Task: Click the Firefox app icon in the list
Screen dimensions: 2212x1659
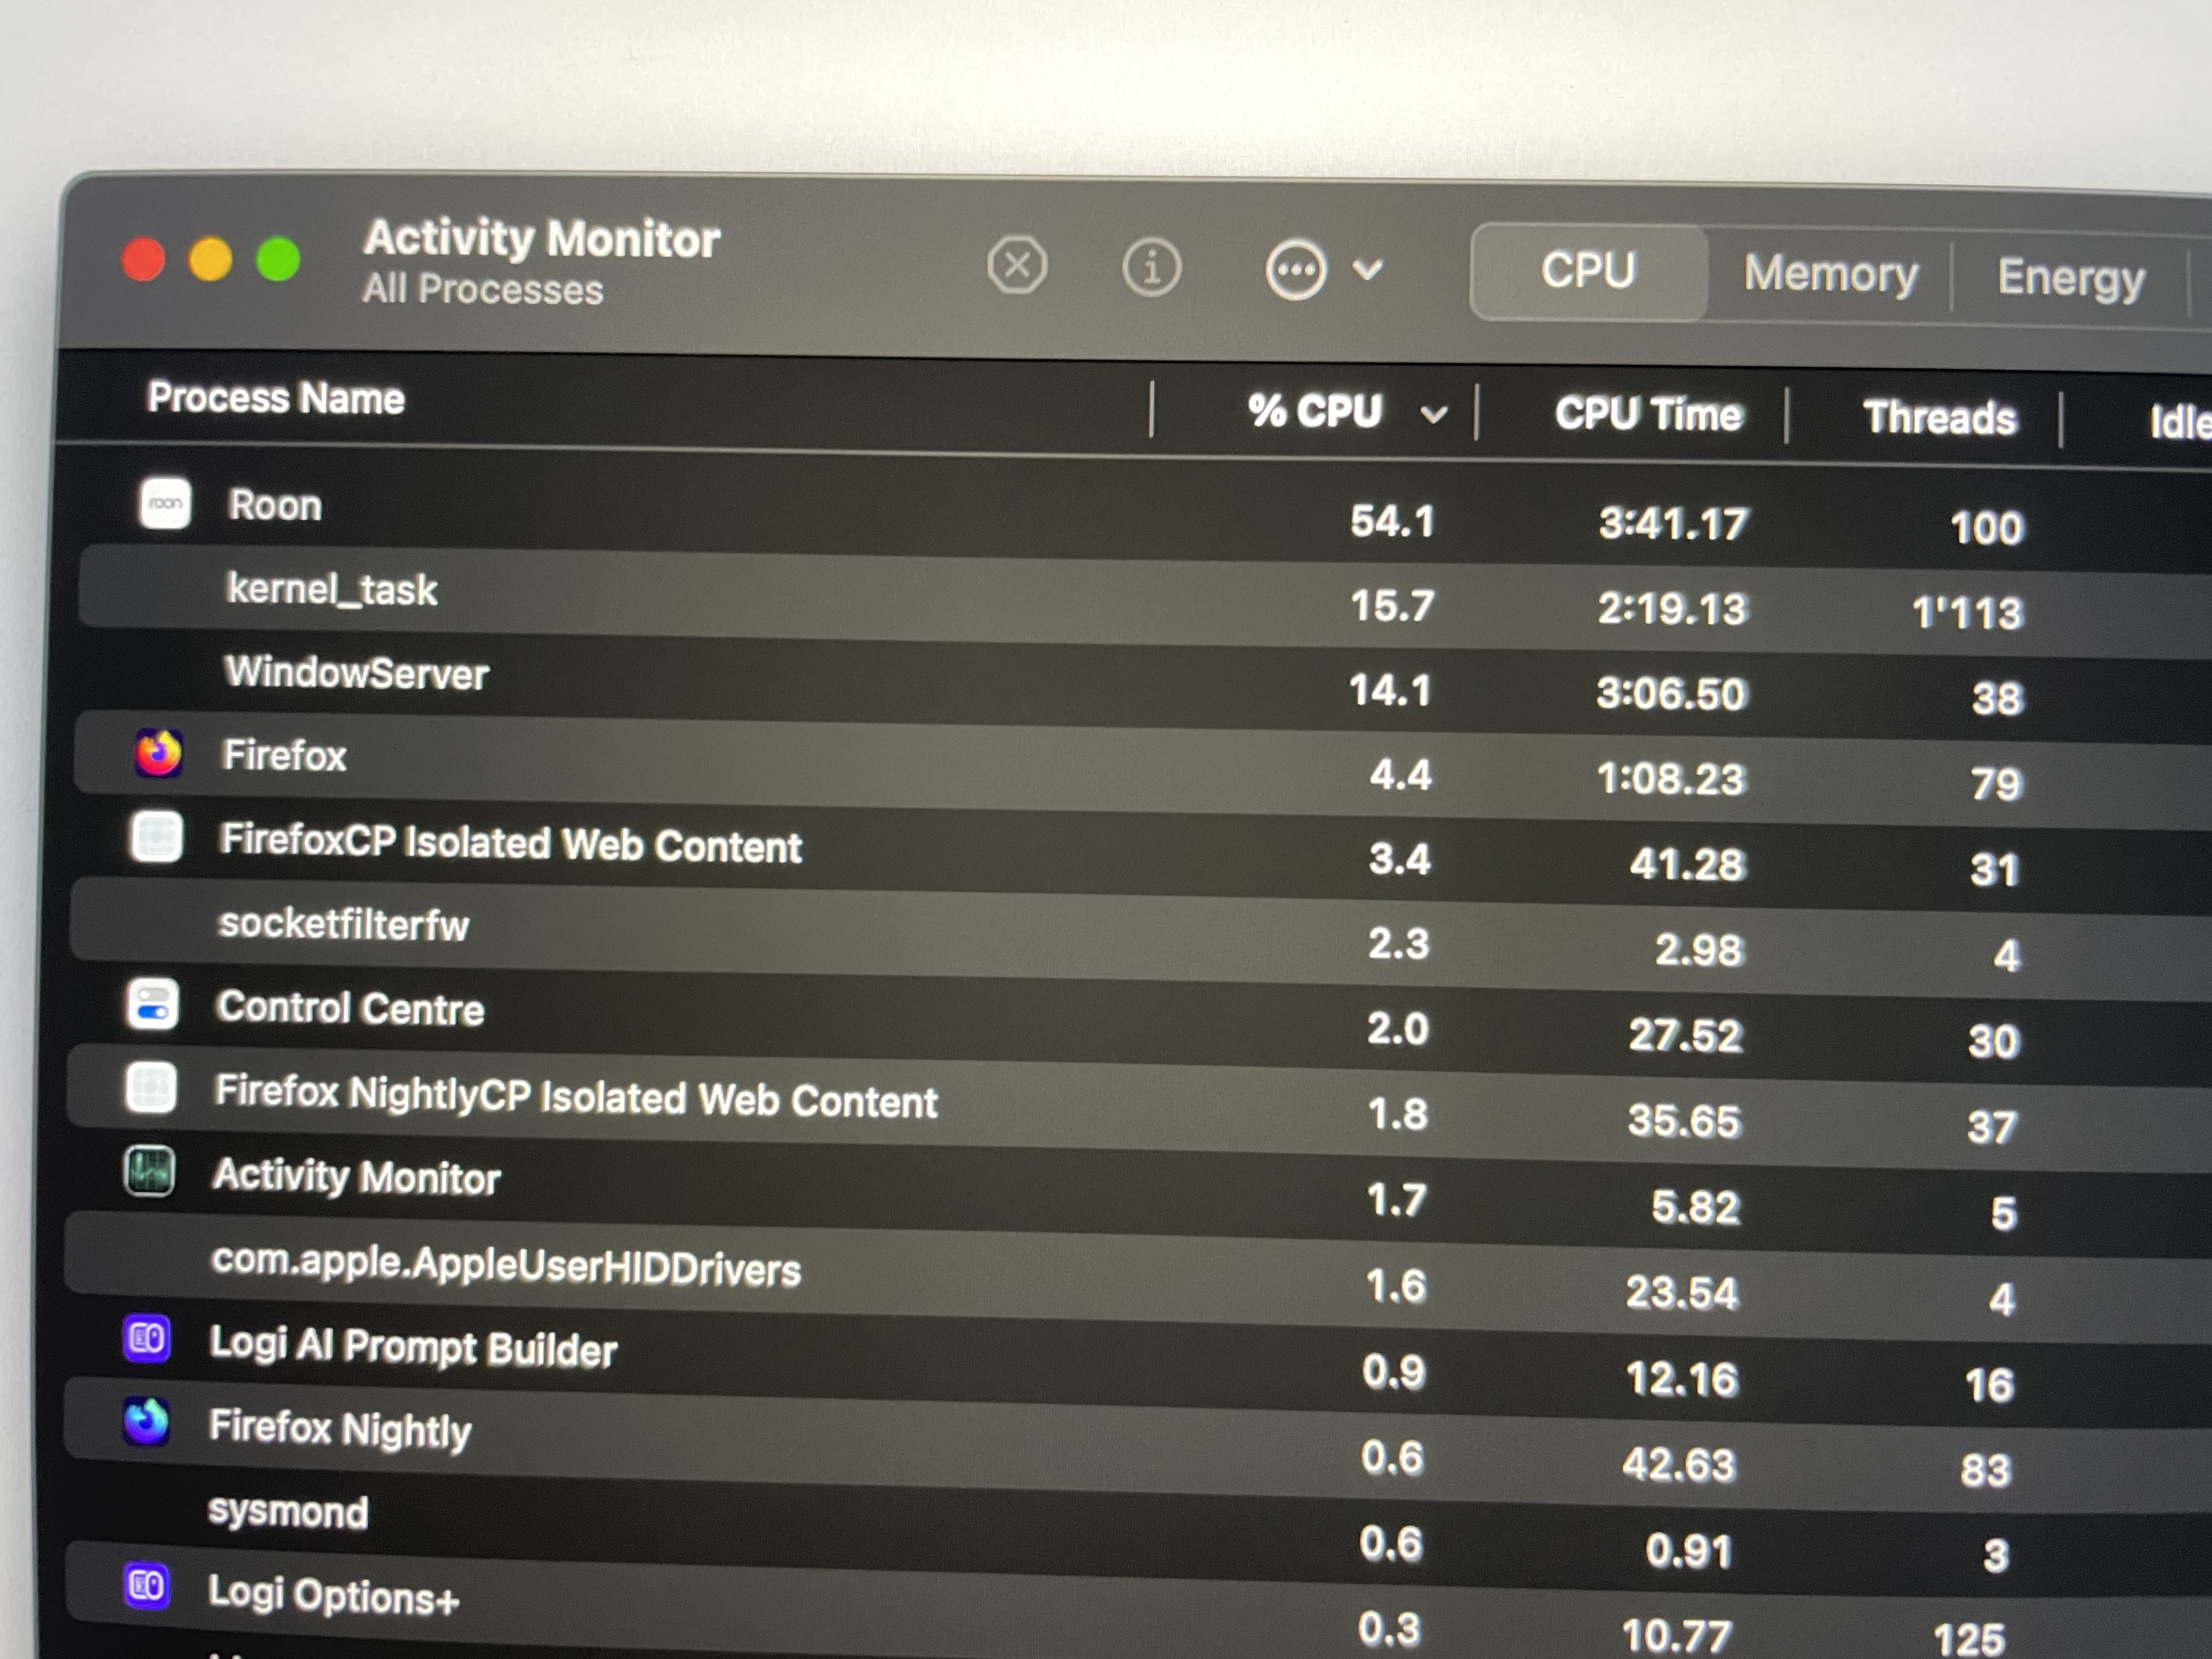Action: (x=159, y=753)
